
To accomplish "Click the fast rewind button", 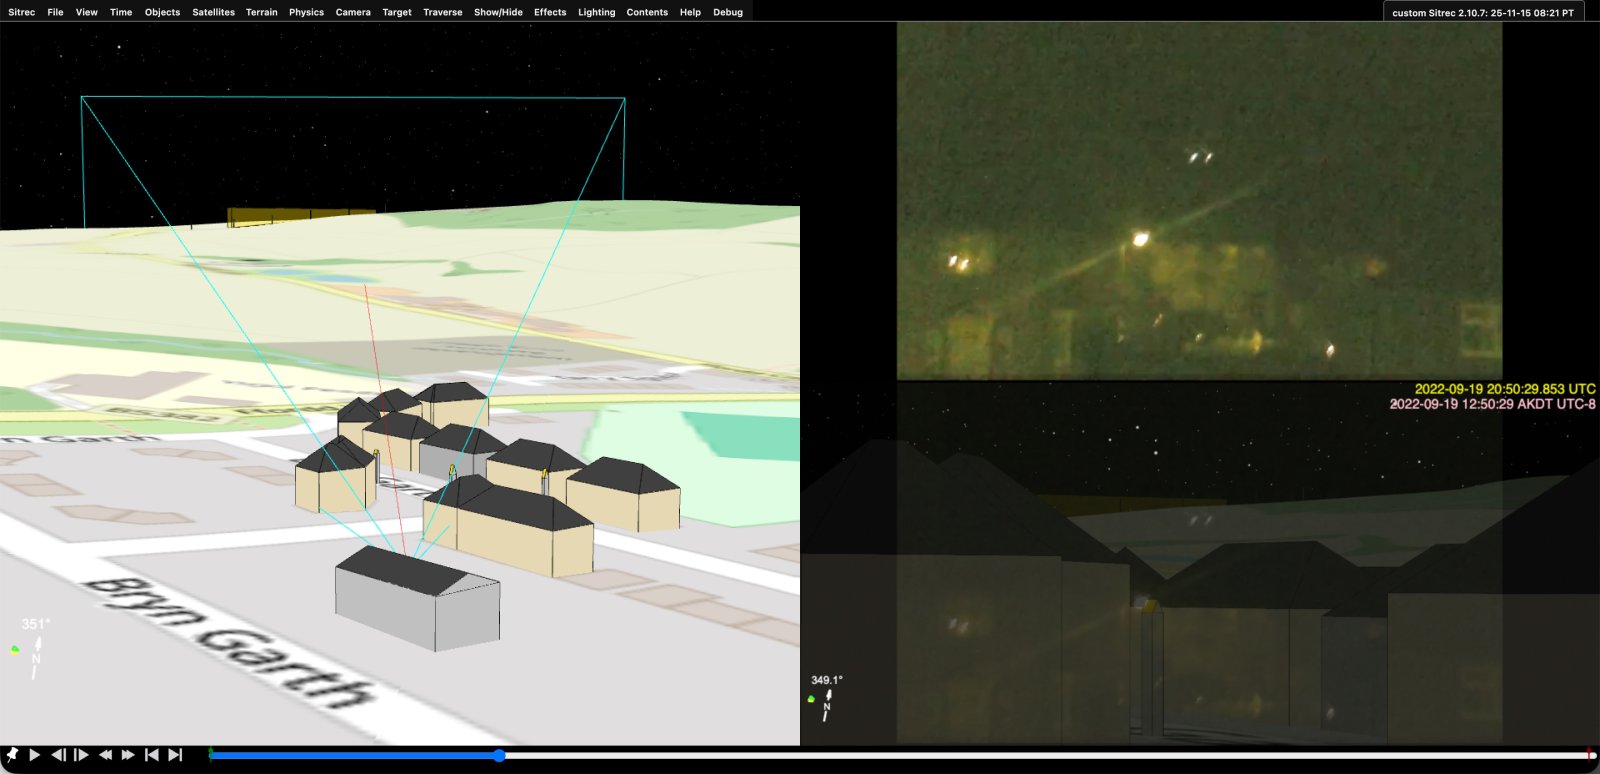I will click(x=105, y=755).
